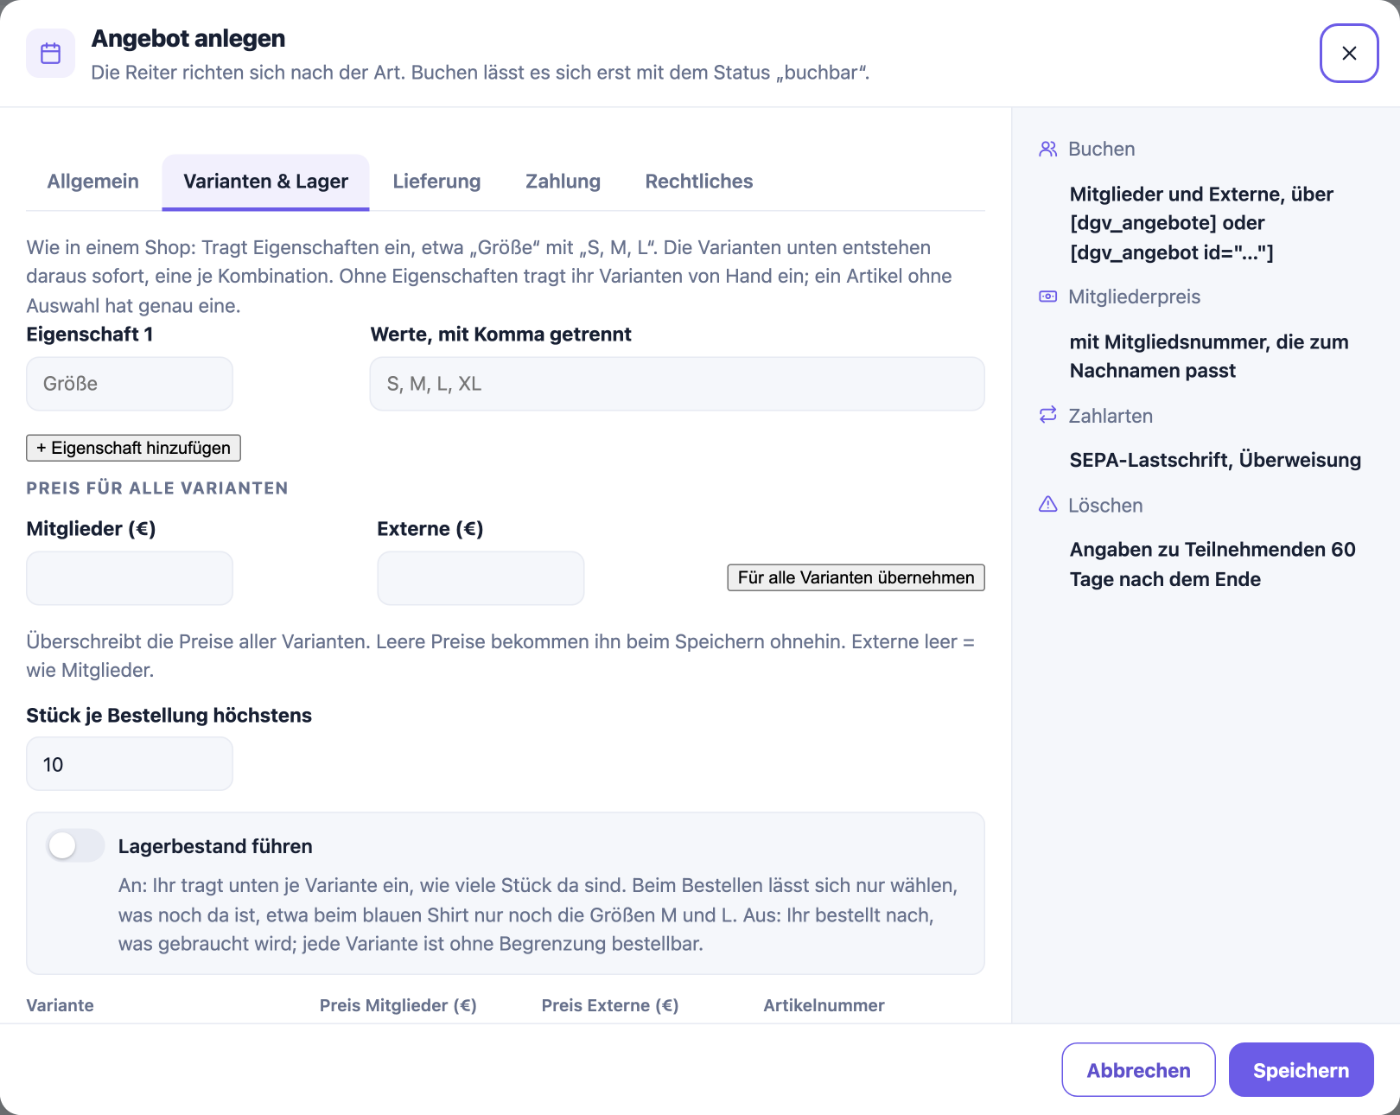Click the Abbrechen button
The image size is (1400, 1115).
point(1138,1070)
